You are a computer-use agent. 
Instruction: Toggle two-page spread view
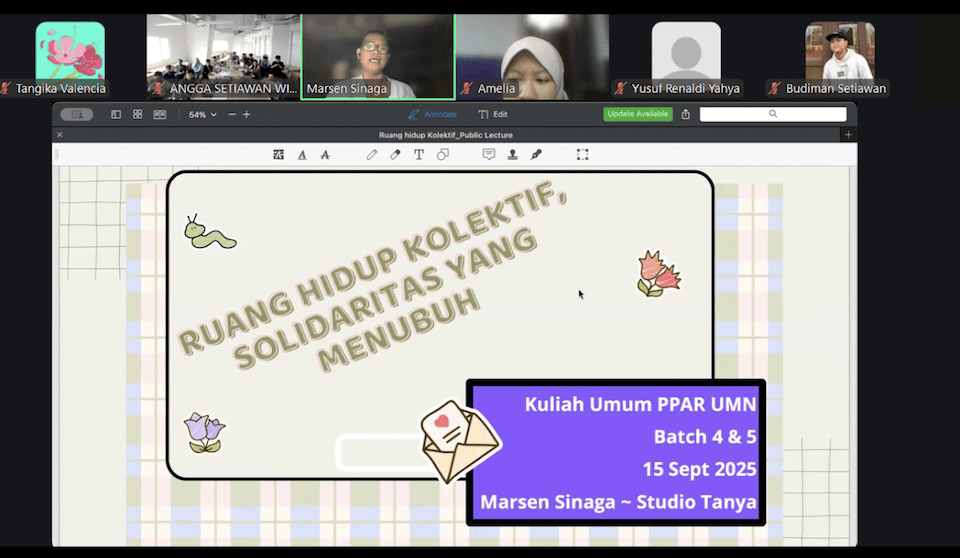coord(160,115)
